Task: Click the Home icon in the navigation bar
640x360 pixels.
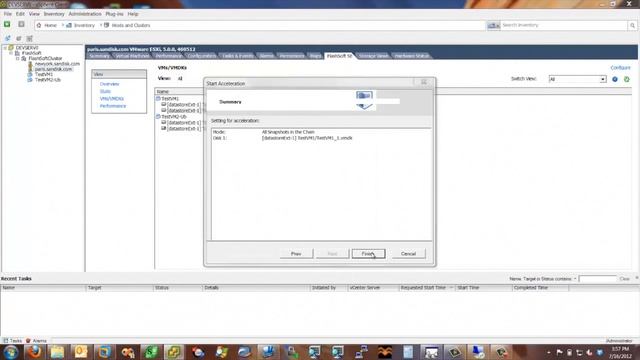Action: click(x=39, y=25)
